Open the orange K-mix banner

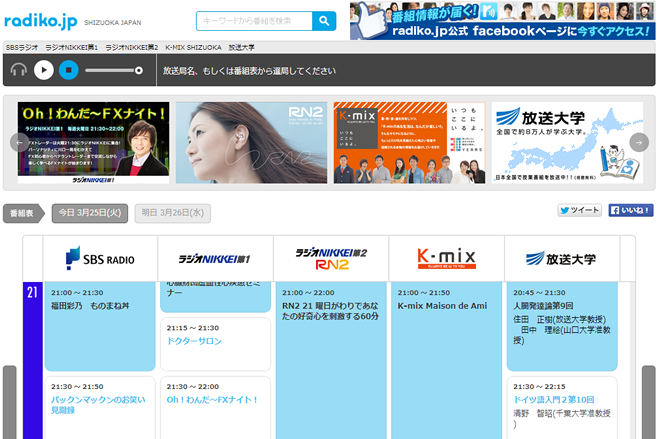tap(409, 142)
